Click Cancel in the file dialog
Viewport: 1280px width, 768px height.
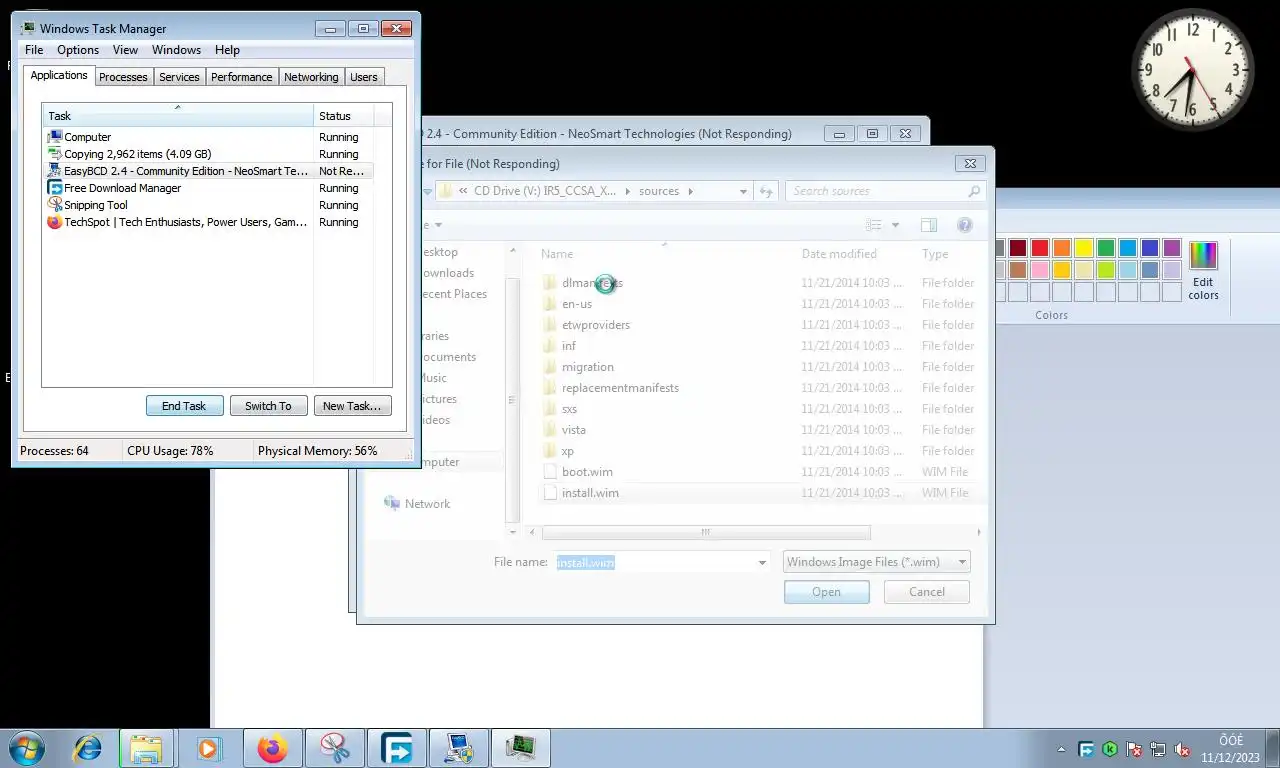pos(927,592)
